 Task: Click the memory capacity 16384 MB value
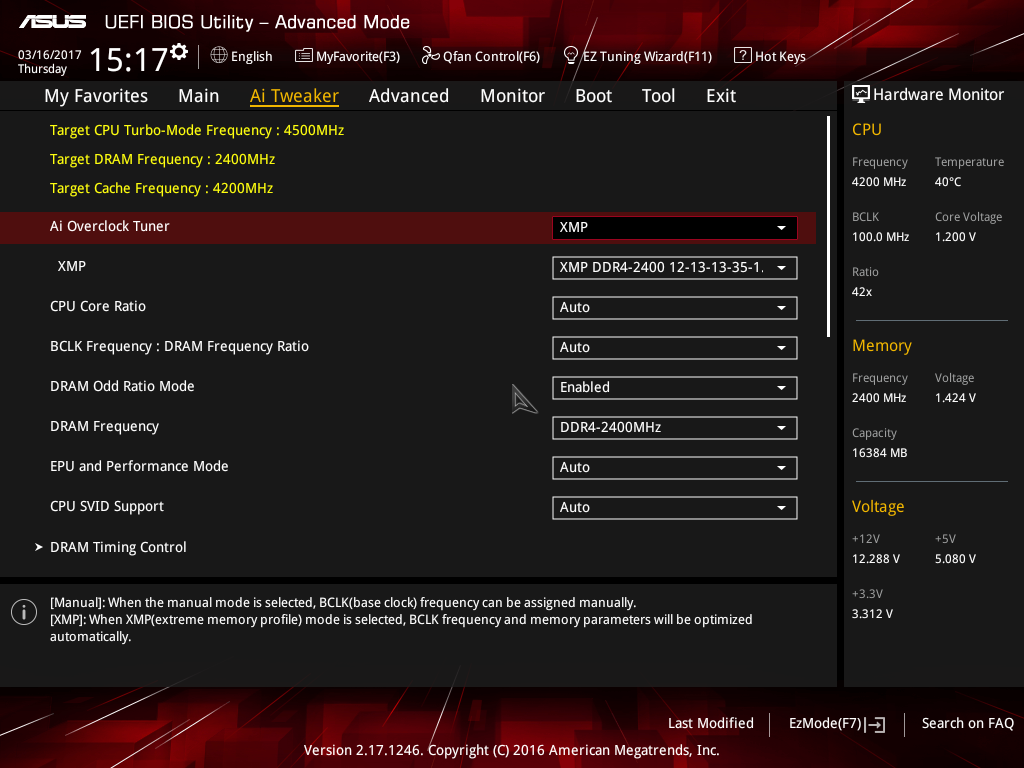pos(879,453)
